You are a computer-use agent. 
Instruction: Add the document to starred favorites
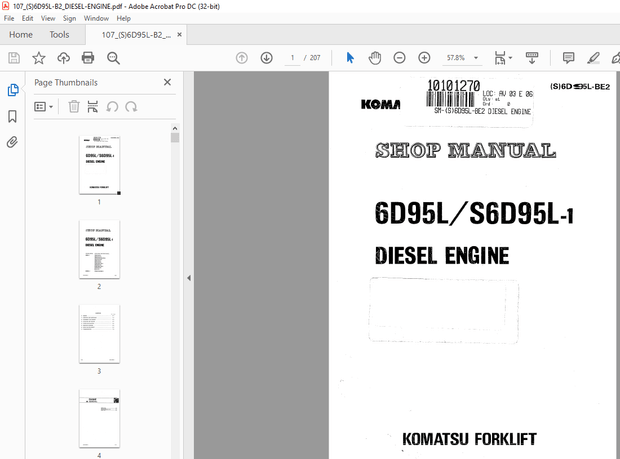[x=39, y=58]
